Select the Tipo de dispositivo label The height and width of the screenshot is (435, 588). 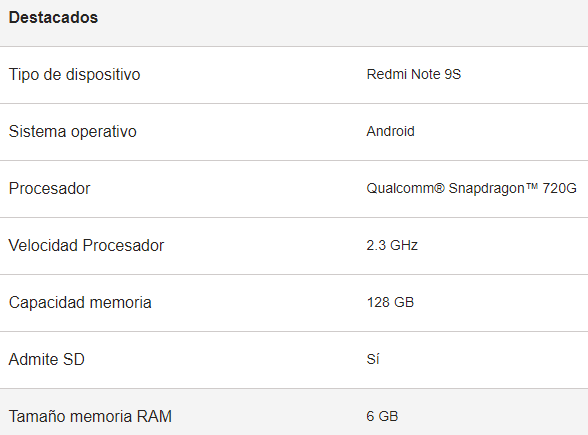click(74, 75)
